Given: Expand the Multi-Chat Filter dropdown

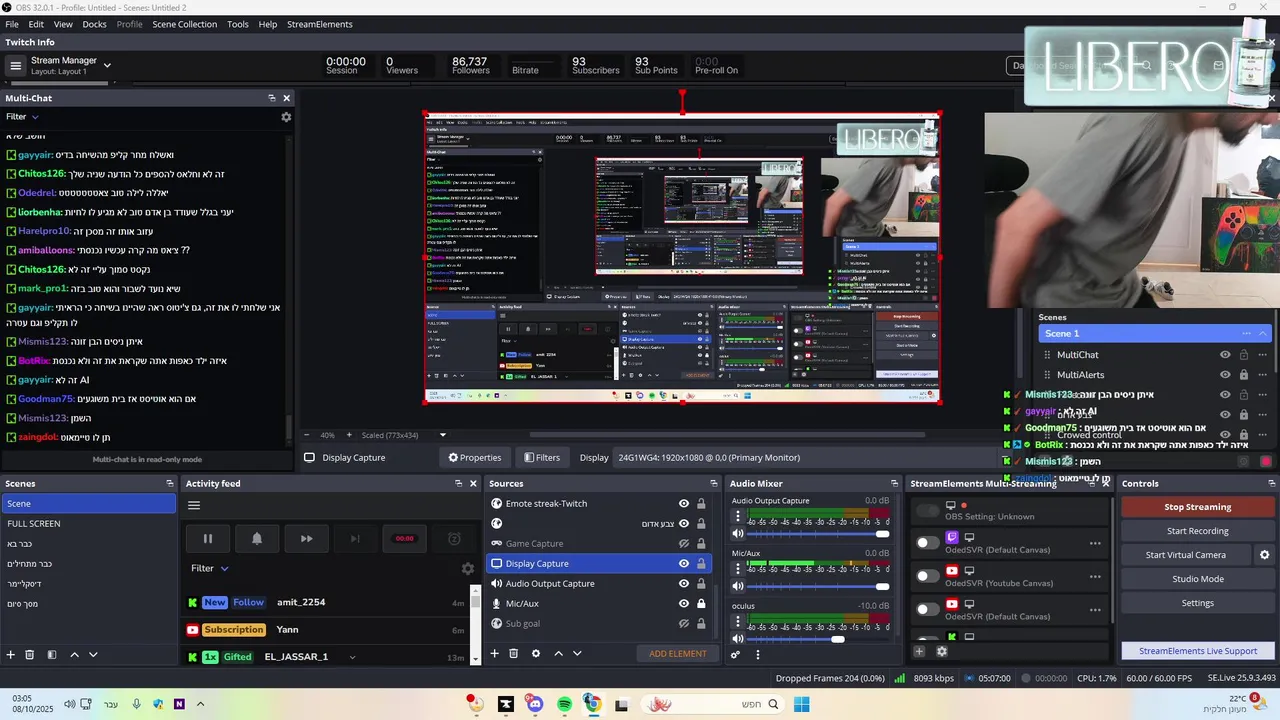Looking at the screenshot, I should tap(22, 117).
